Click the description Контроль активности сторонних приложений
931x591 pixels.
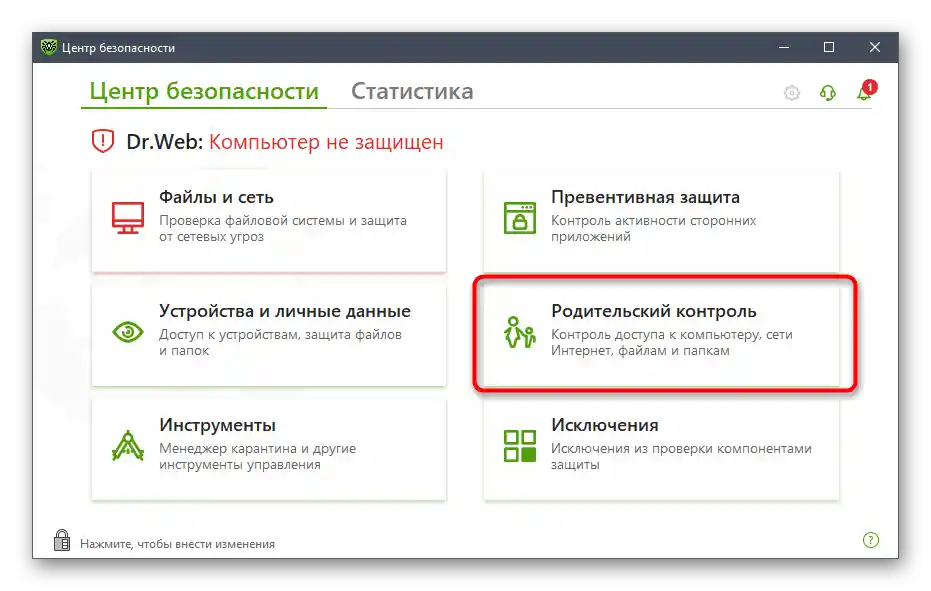click(x=654, y=228)
